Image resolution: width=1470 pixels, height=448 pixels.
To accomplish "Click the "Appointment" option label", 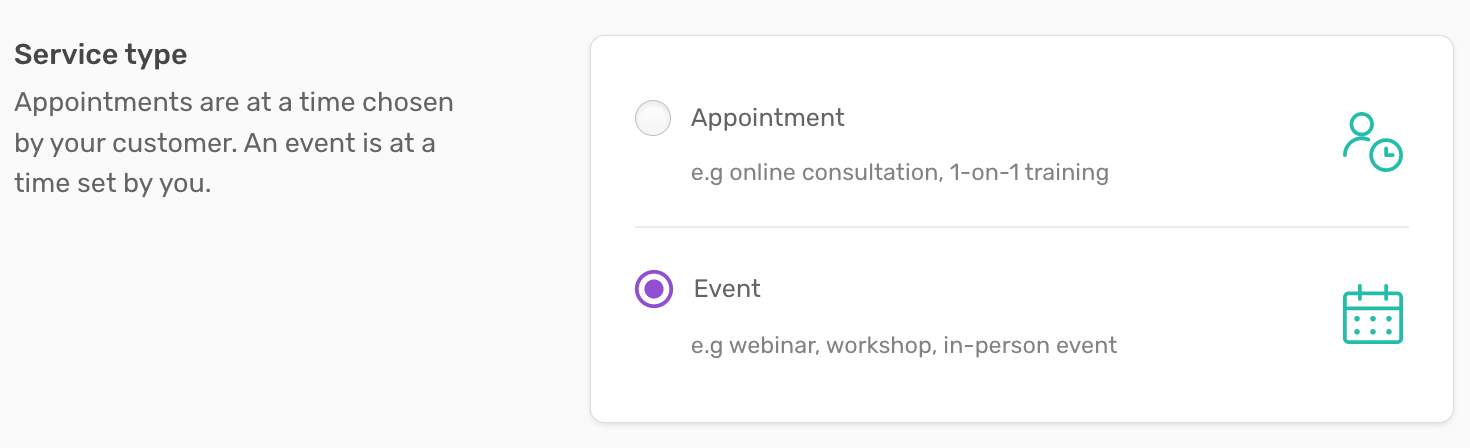I will (768, 118).
